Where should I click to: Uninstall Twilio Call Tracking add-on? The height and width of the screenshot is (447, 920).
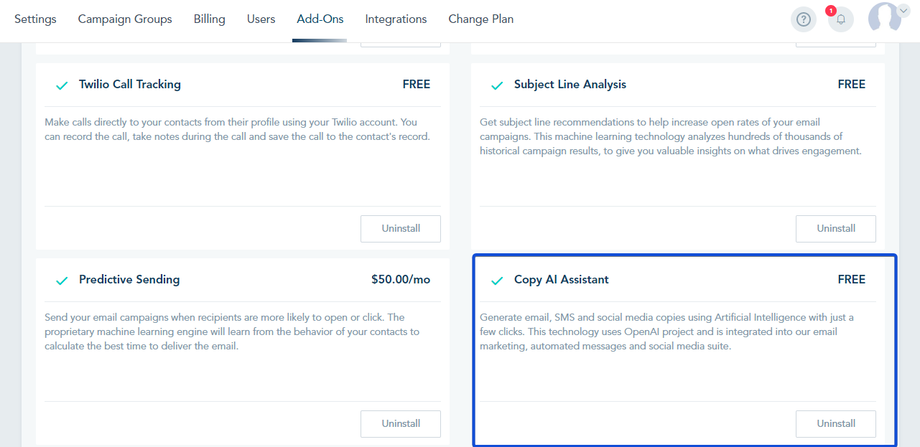tap(400, 228)
